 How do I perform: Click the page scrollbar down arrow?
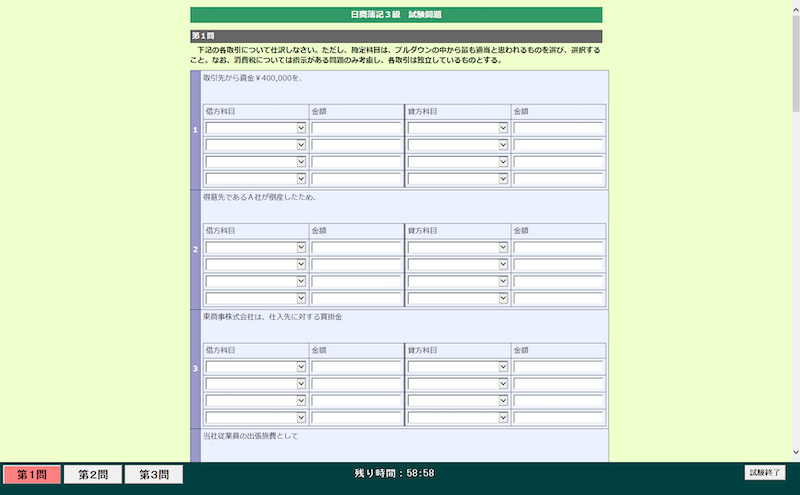(x=795, y=452)
